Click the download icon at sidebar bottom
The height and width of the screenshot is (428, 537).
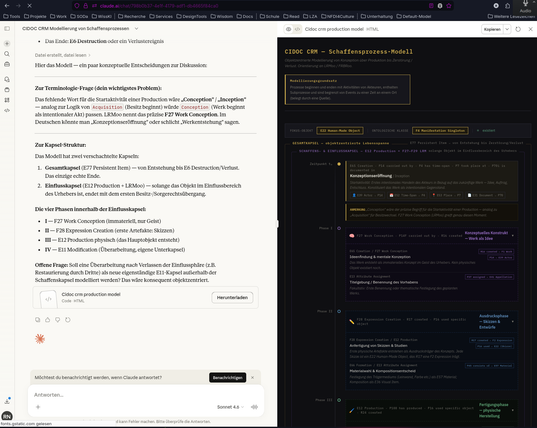pos(7,401)
